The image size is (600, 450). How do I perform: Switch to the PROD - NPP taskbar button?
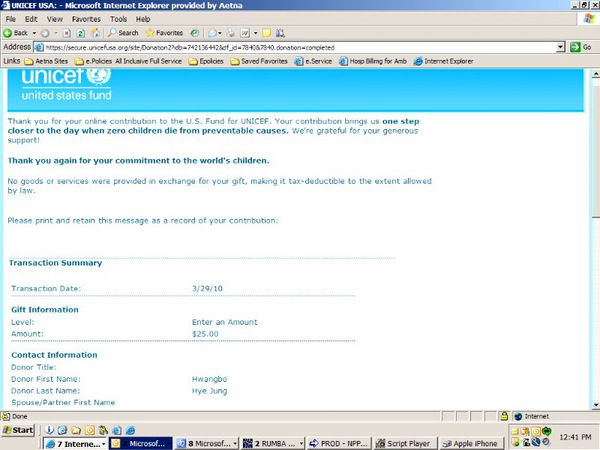(339, 443)
